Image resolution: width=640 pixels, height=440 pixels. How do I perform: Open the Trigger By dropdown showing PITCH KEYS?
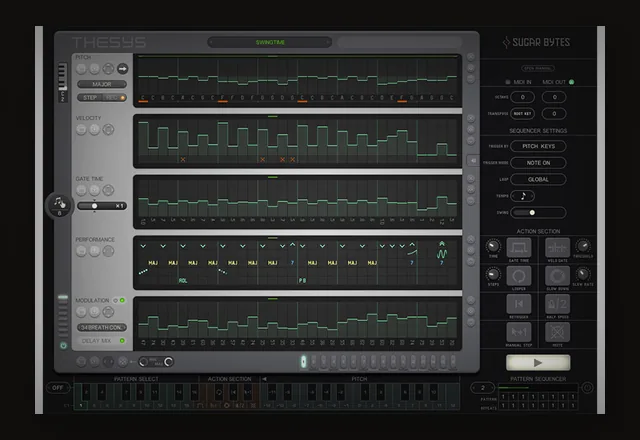pos(538,146)
